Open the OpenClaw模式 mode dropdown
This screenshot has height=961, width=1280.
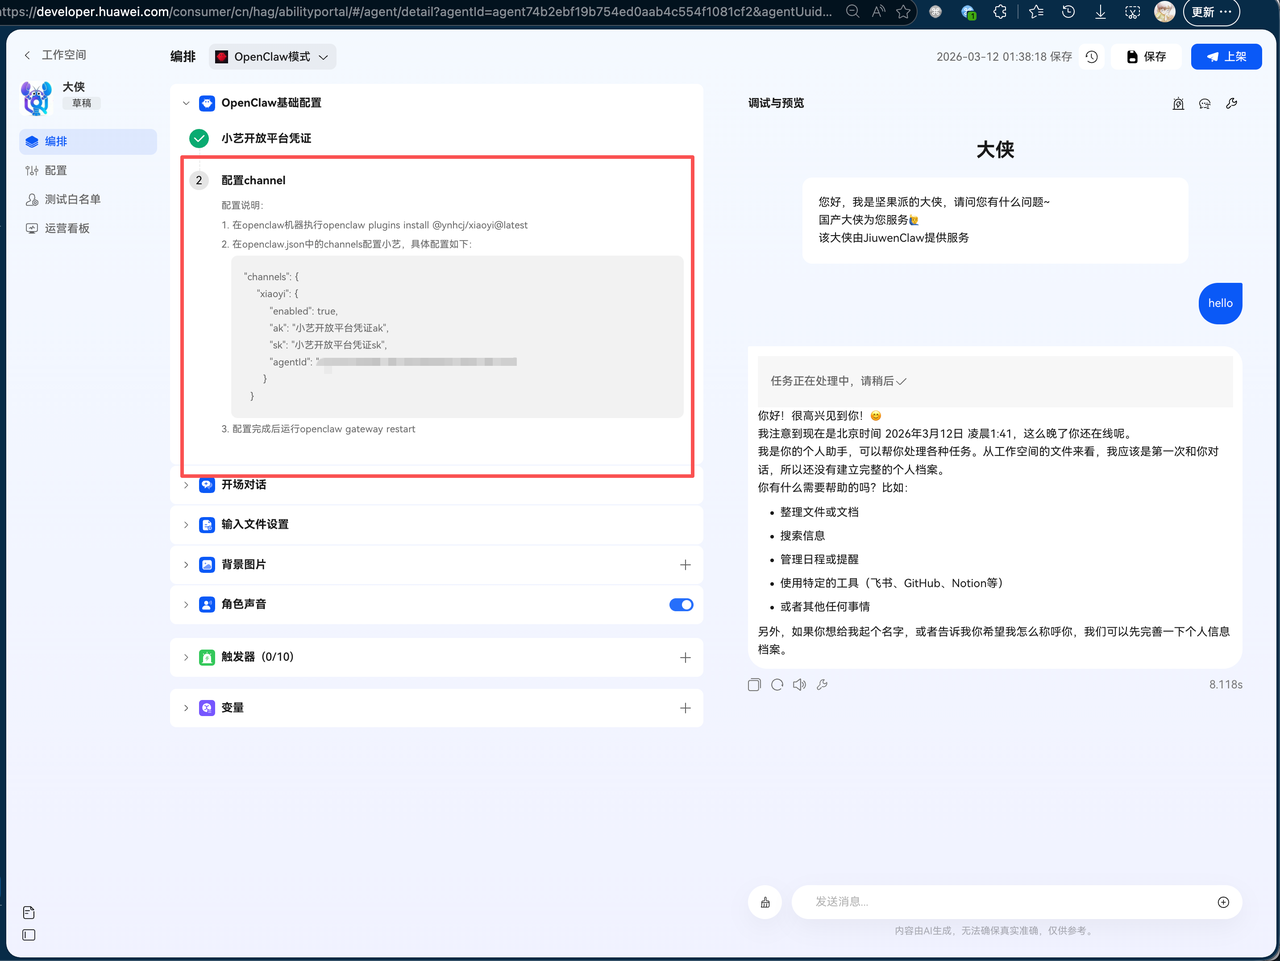point(272,57)
